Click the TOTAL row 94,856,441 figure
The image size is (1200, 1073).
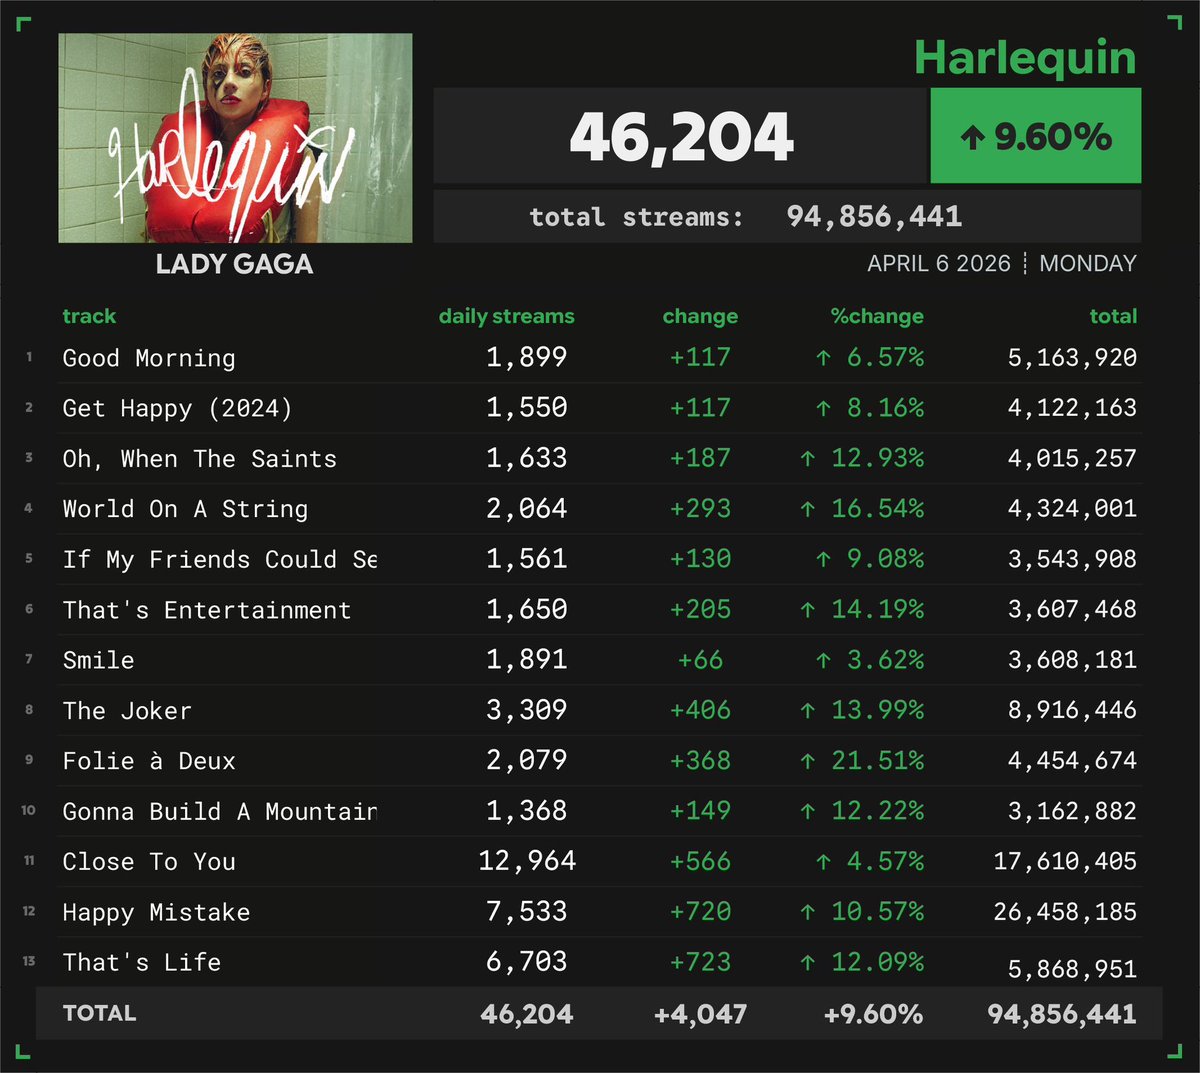[1062, 1014]
